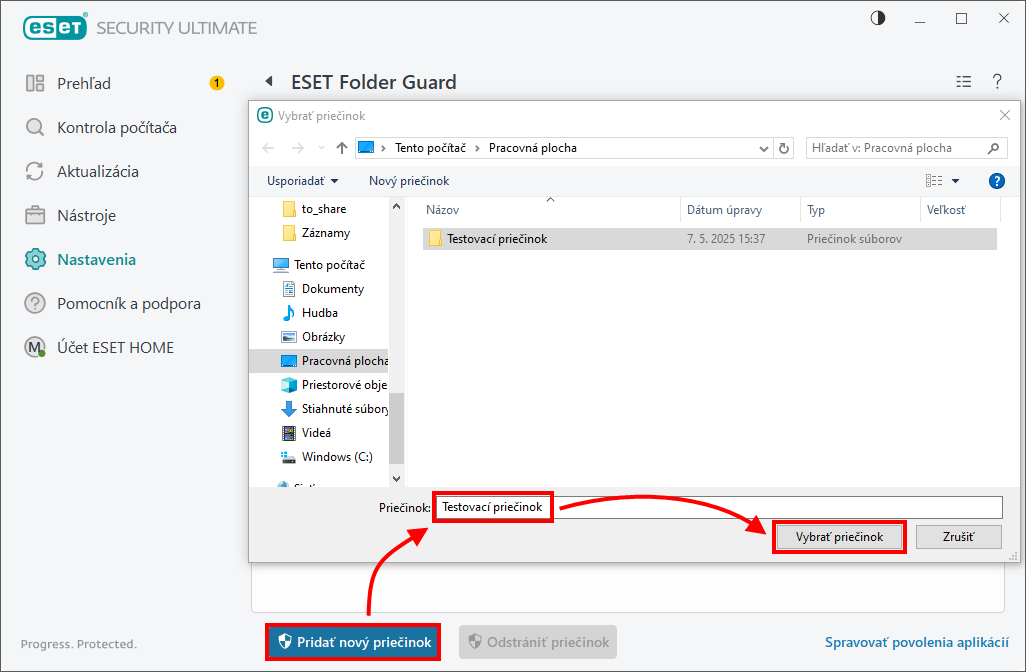Click the yellow notification badge on Prehľad
This screenshot has height=672, width=1026.
[x=217, y=83]
